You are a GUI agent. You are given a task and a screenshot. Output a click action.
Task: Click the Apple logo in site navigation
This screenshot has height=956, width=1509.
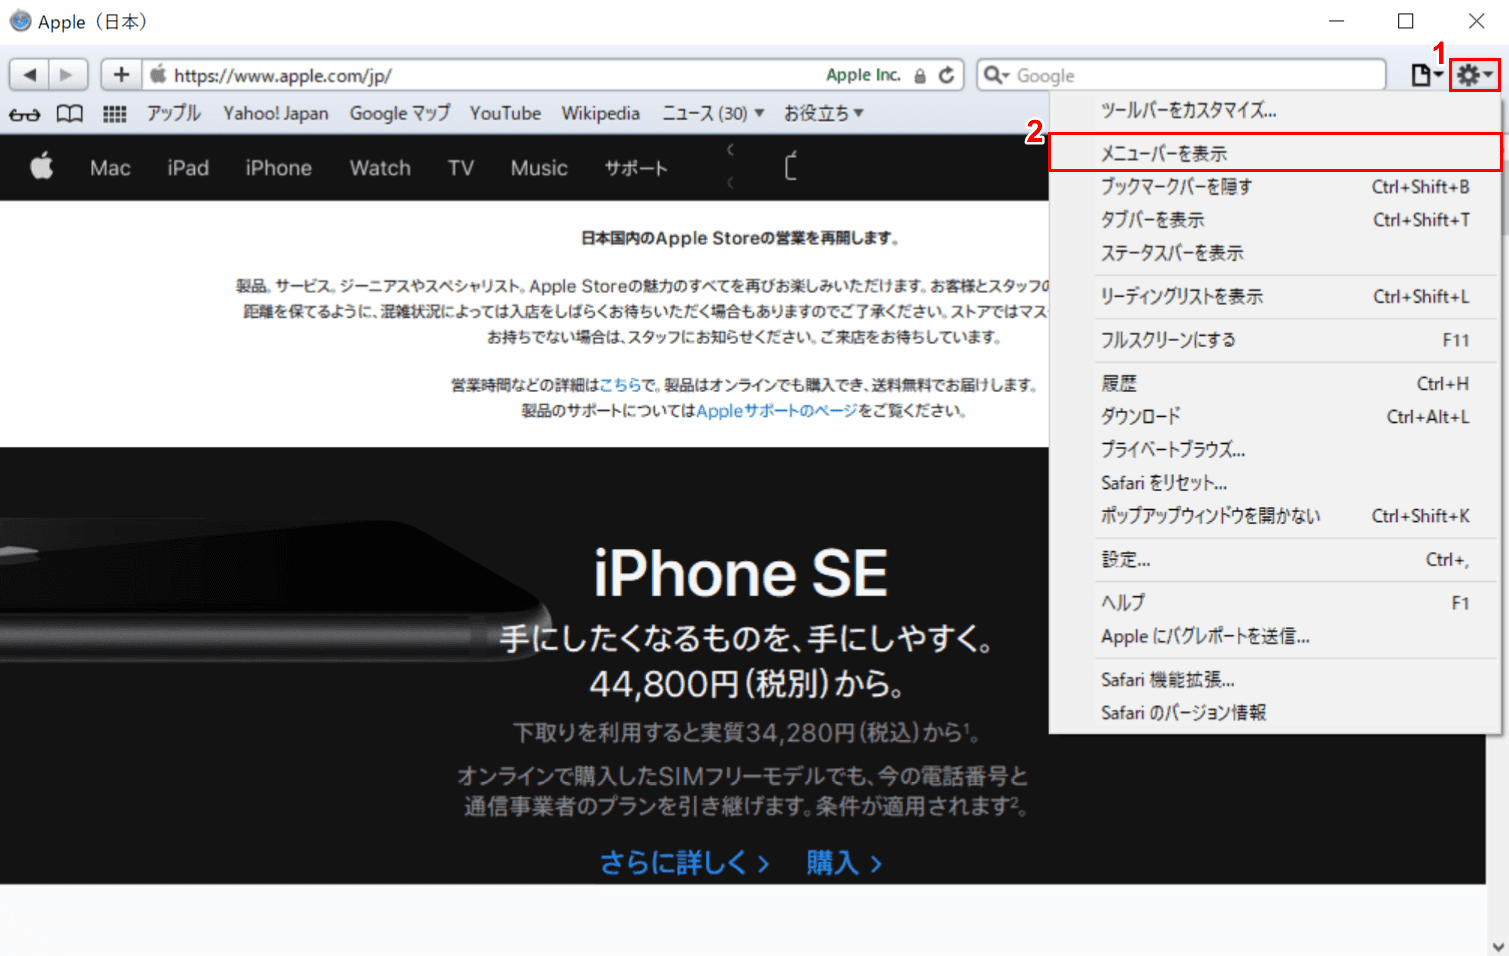click(x=42, y=167)
